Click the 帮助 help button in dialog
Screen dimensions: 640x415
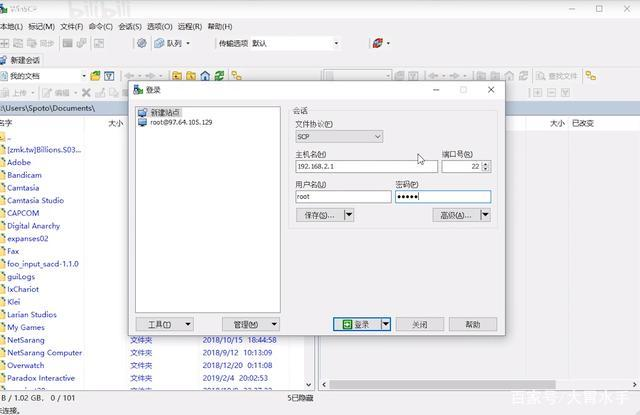point(473,324)
